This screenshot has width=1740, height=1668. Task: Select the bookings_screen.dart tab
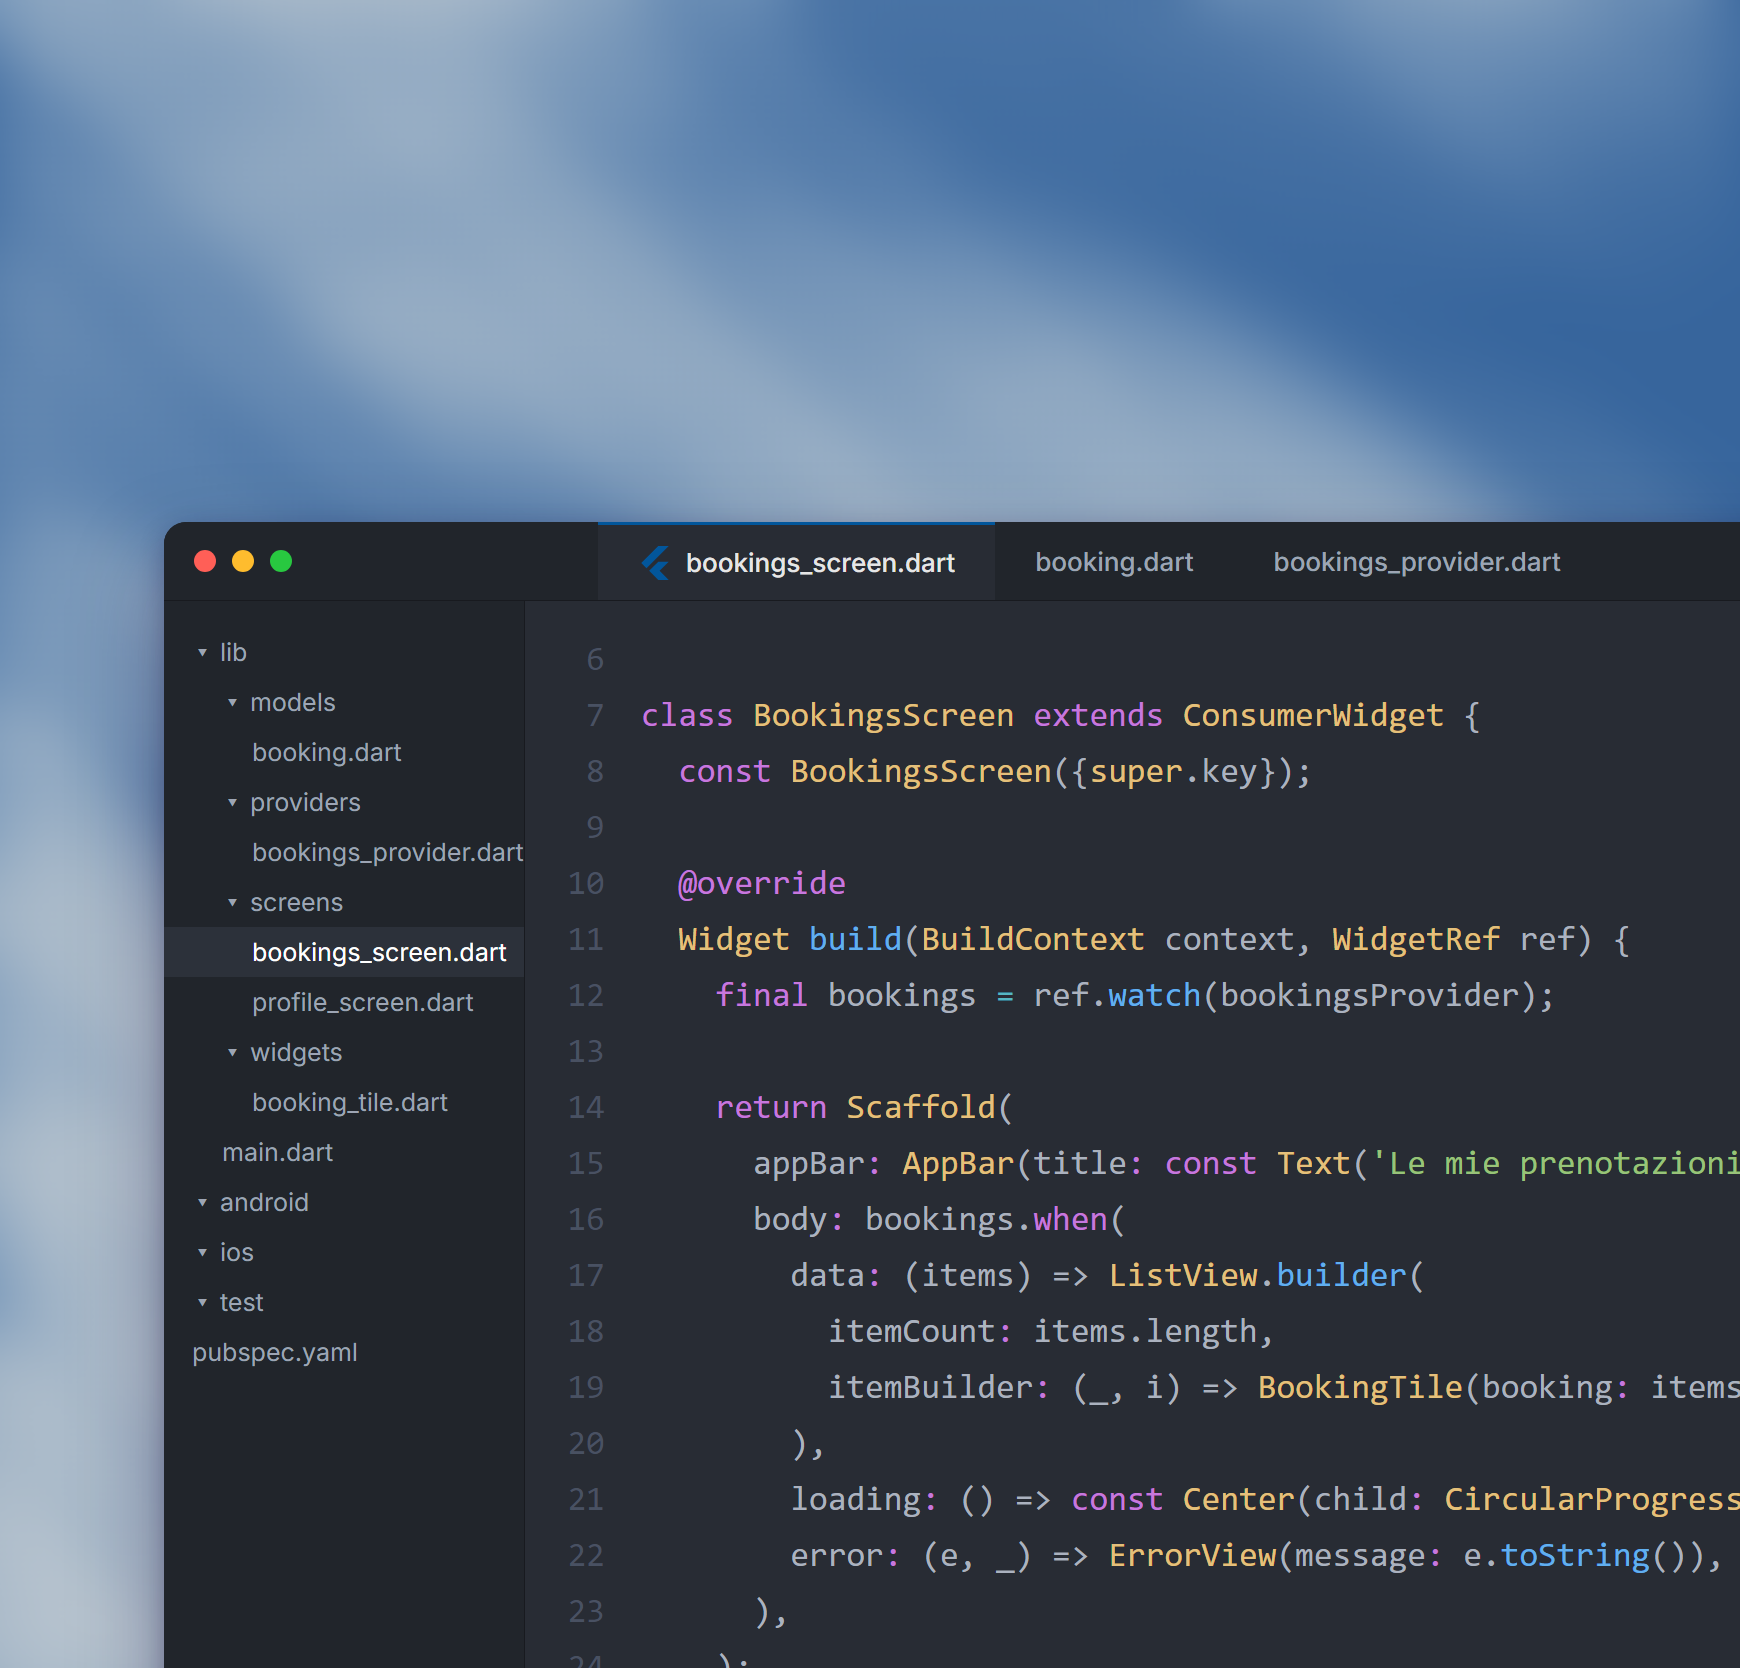(x=797, y=562)
